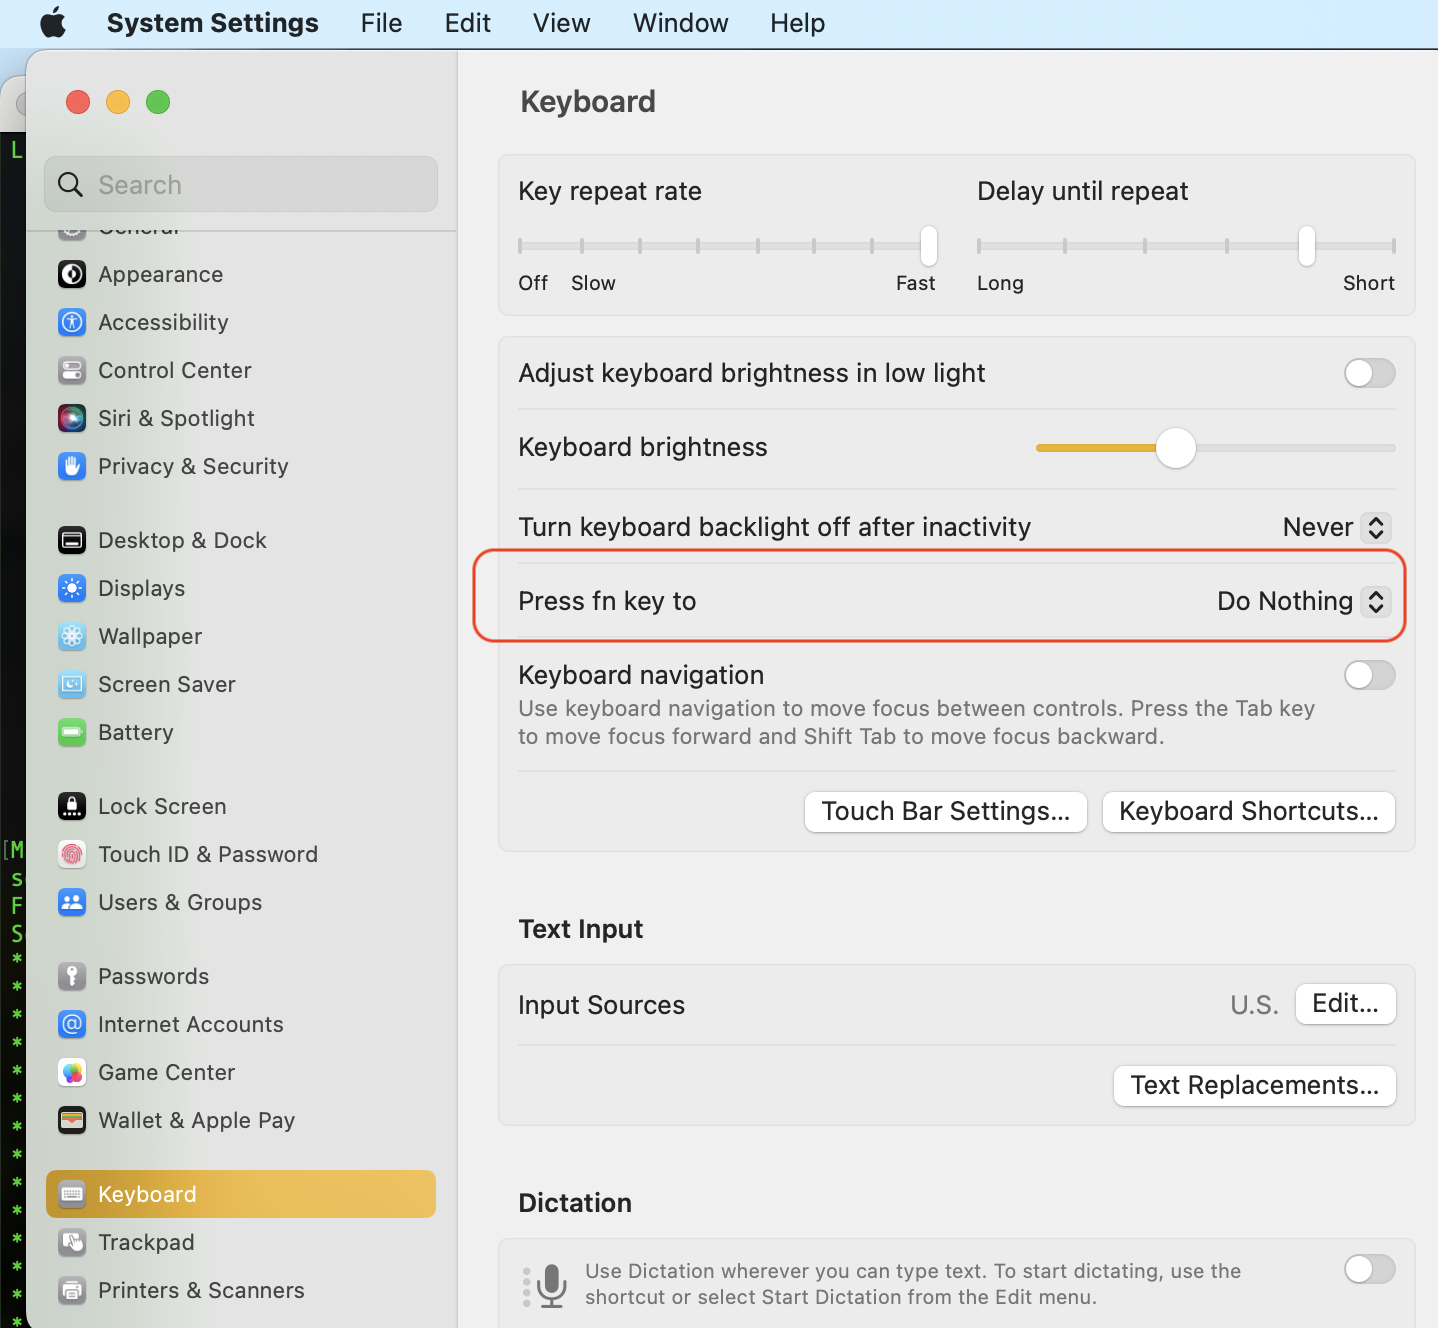The image size is (1438, 1328).
Task: Click the Key repeat rate slider thumb
Action: (929, 246)
